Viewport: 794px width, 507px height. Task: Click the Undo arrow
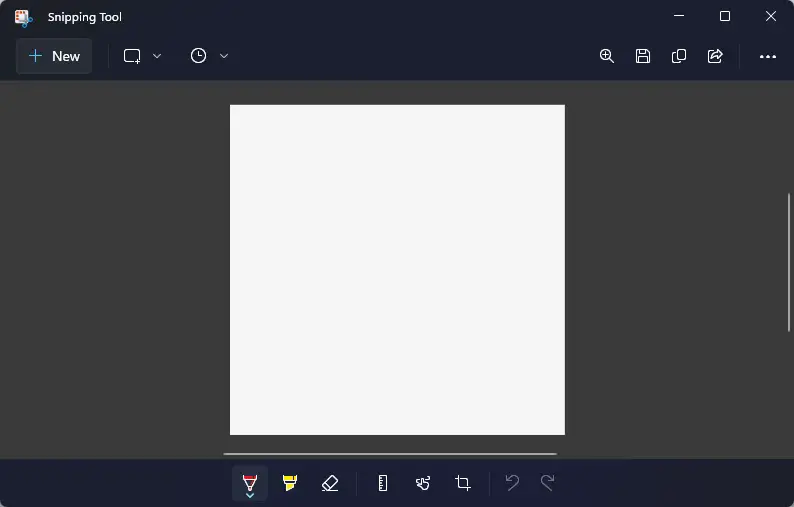pyautogui.click(x=512, y=482)
